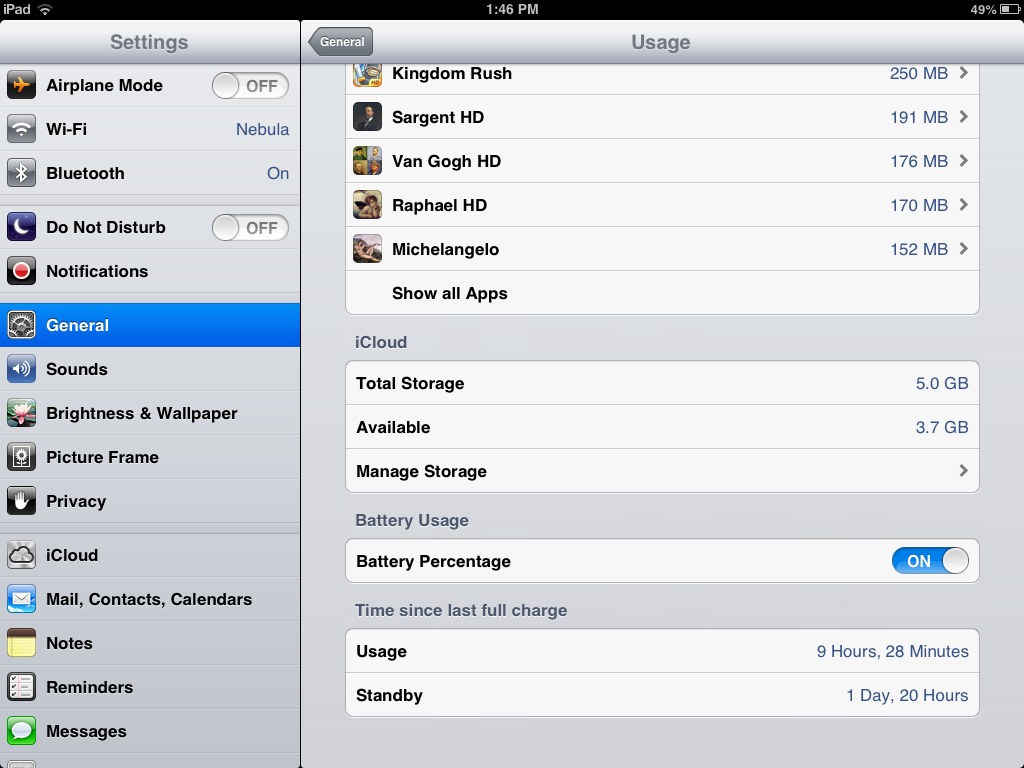
Task: Tap Usage 9 Hours, 28 Minutes value
Action: [x=892, y=651]
